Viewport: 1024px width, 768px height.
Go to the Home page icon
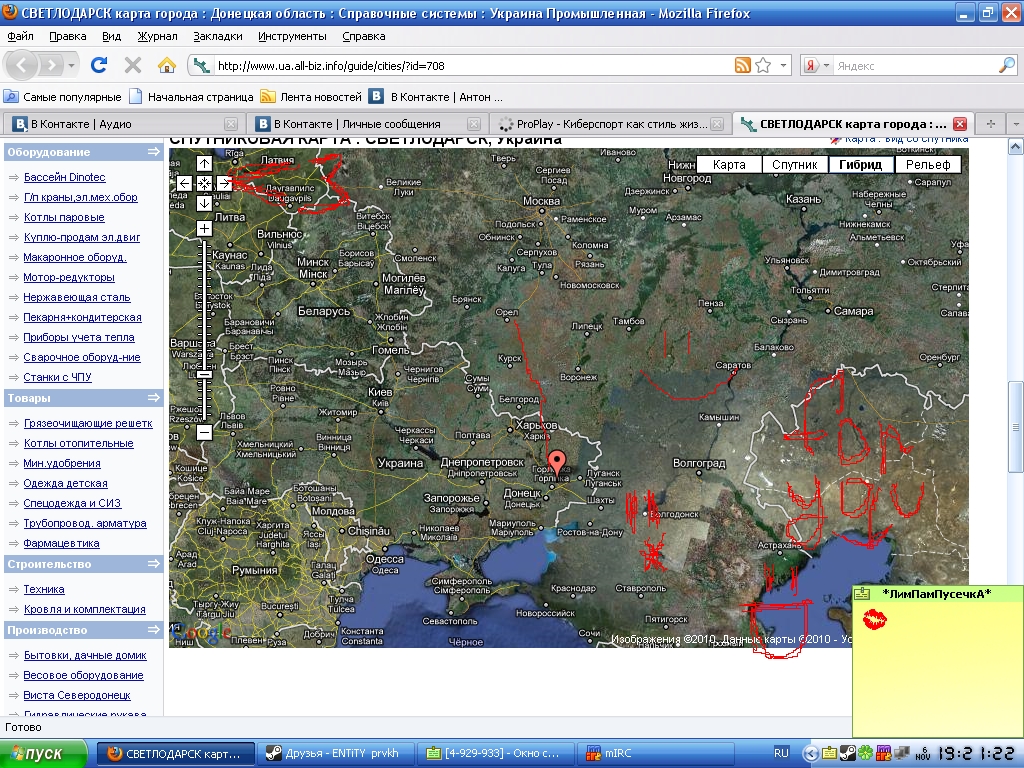click(x=167, y=65)
